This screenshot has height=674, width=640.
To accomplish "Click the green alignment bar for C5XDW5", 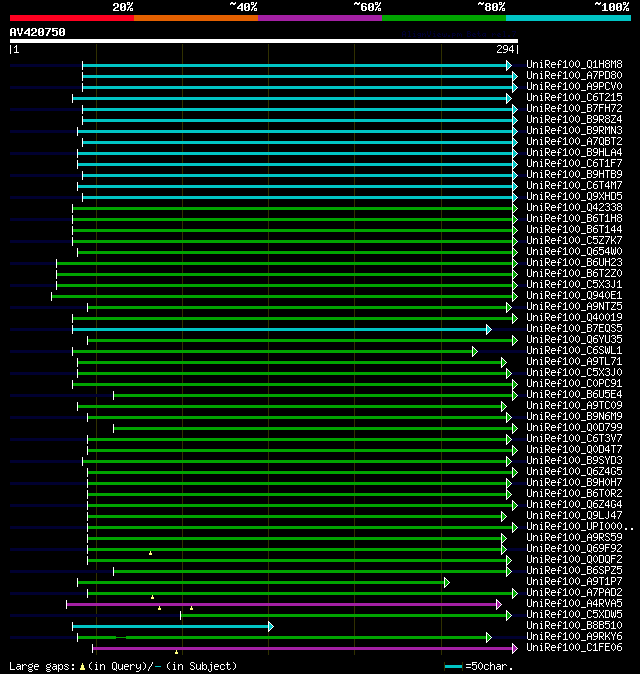I will 344,616.
